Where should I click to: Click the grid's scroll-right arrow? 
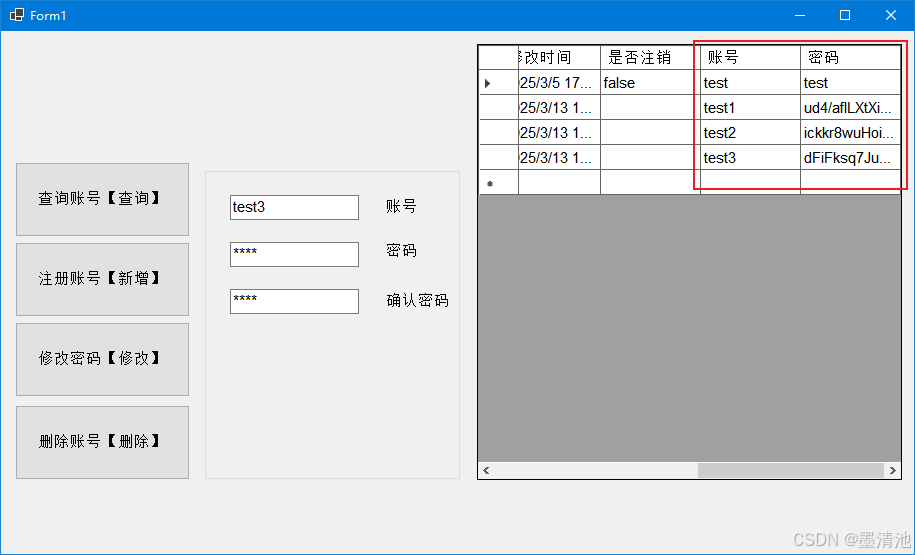pos(892,470)
